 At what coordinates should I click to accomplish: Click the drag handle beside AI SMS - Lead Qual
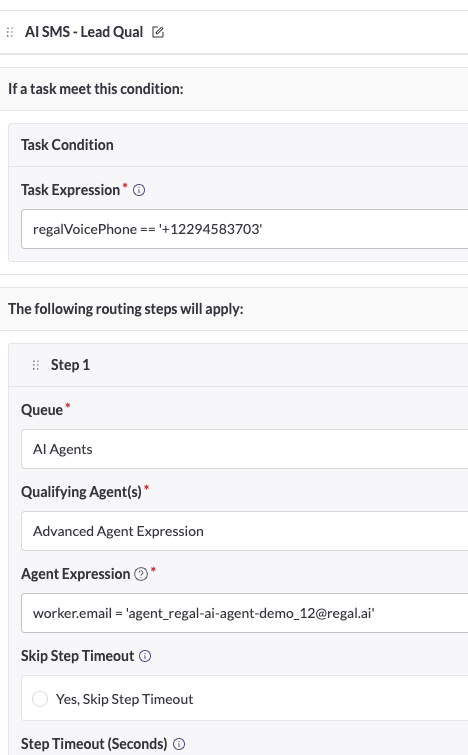pyautogui.click(x=10, y=32)
